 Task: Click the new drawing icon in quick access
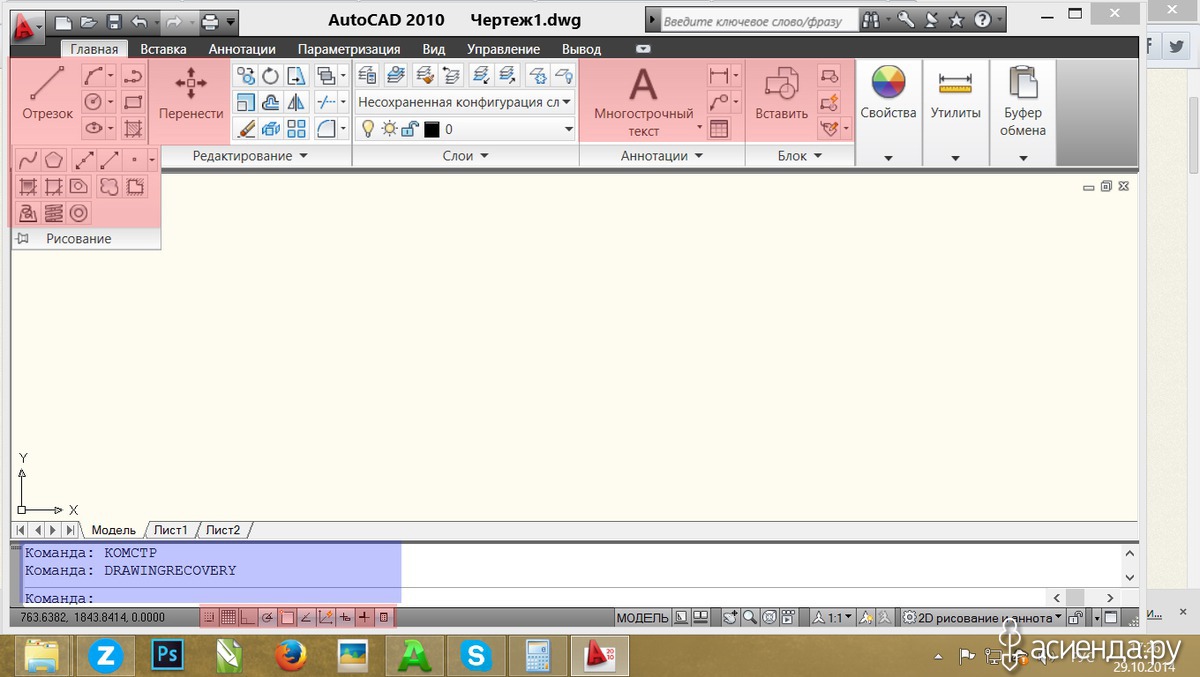point(62,21)
